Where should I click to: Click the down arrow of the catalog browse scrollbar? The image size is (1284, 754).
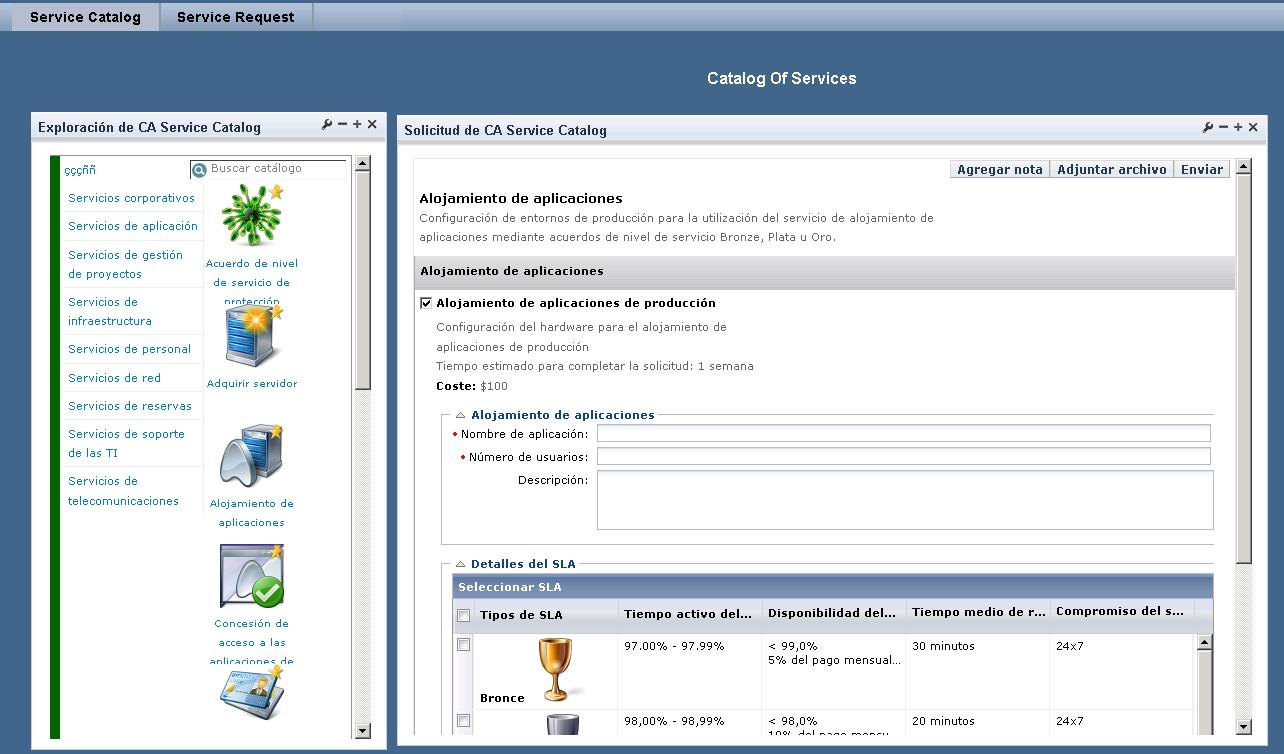point(363,731)
